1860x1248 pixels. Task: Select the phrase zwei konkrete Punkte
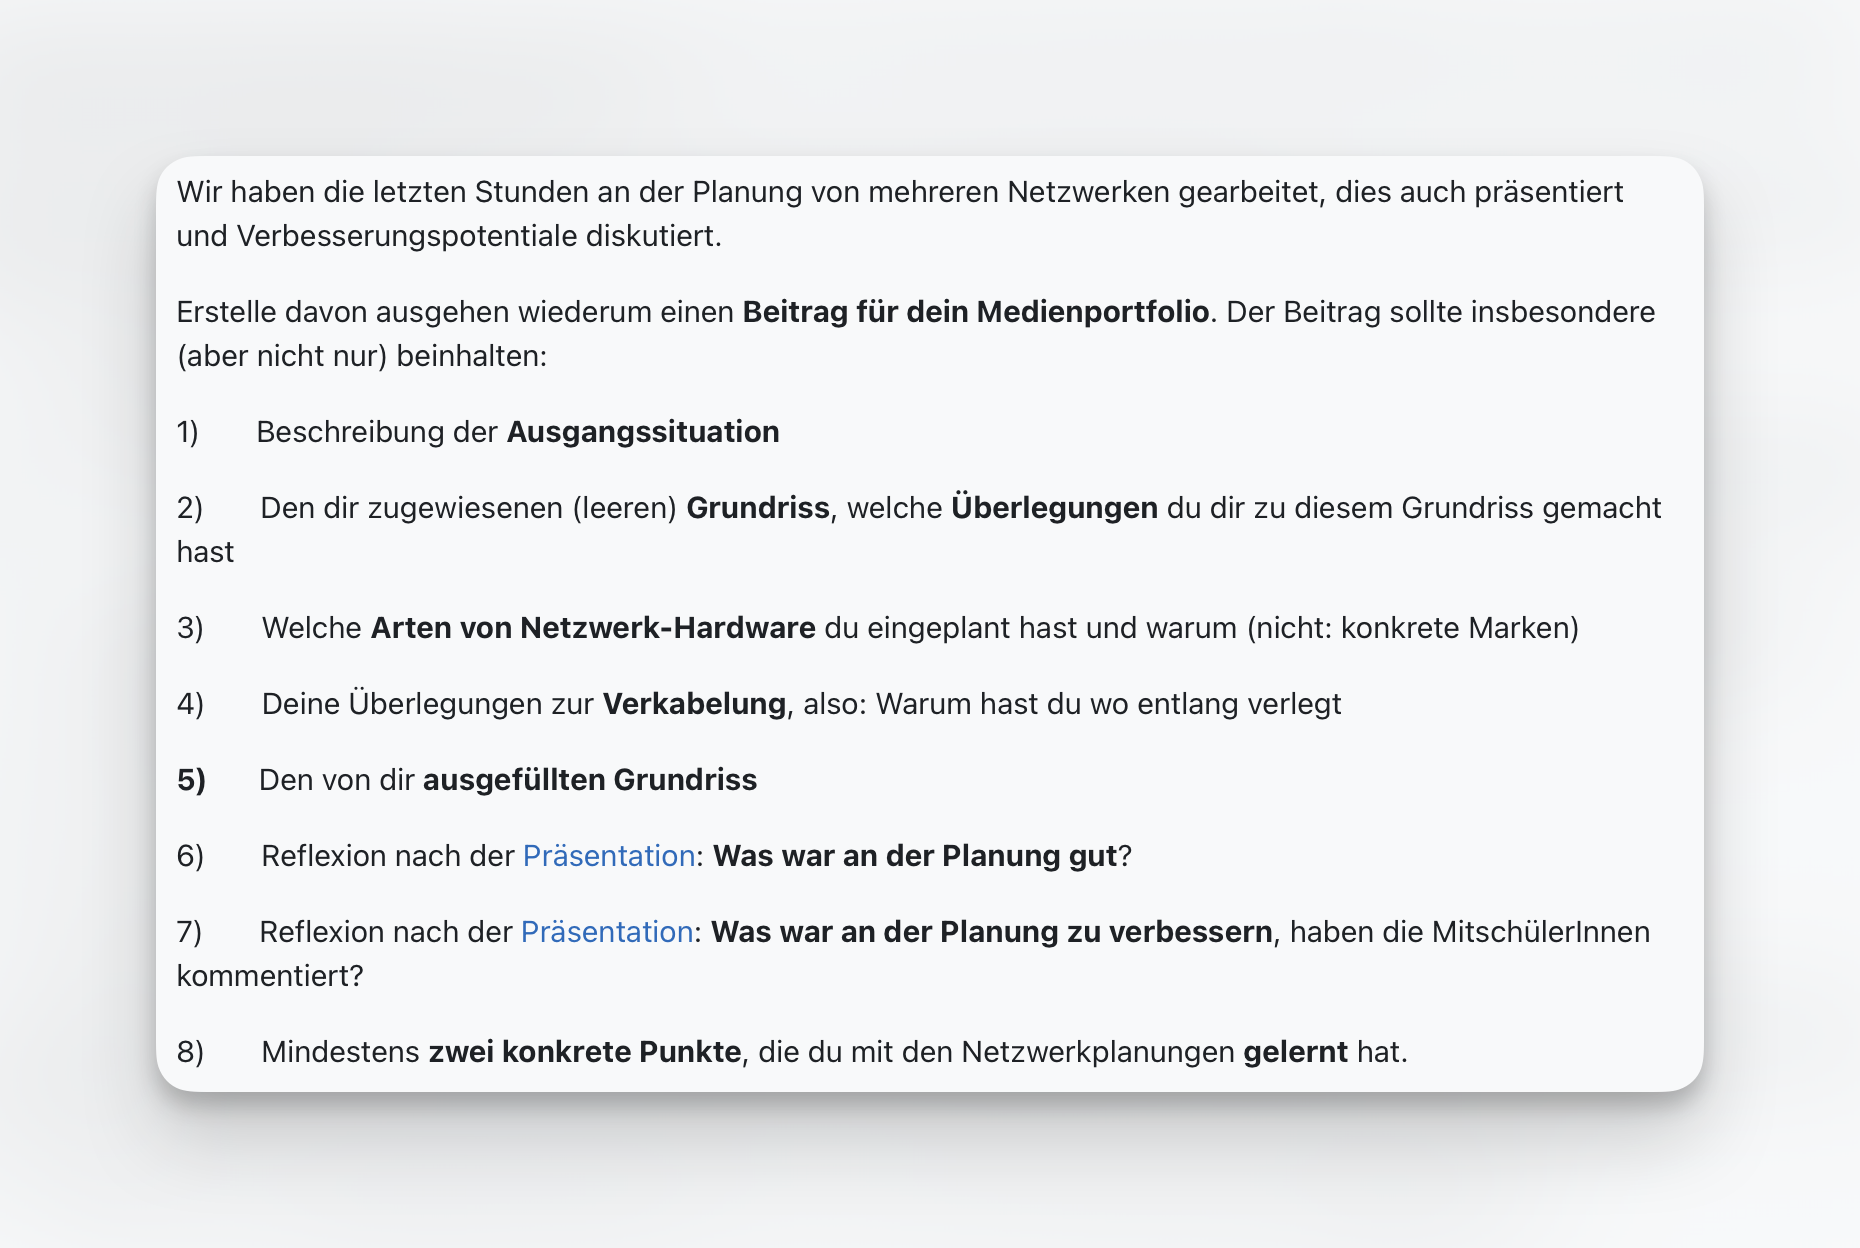point(583,1051)
